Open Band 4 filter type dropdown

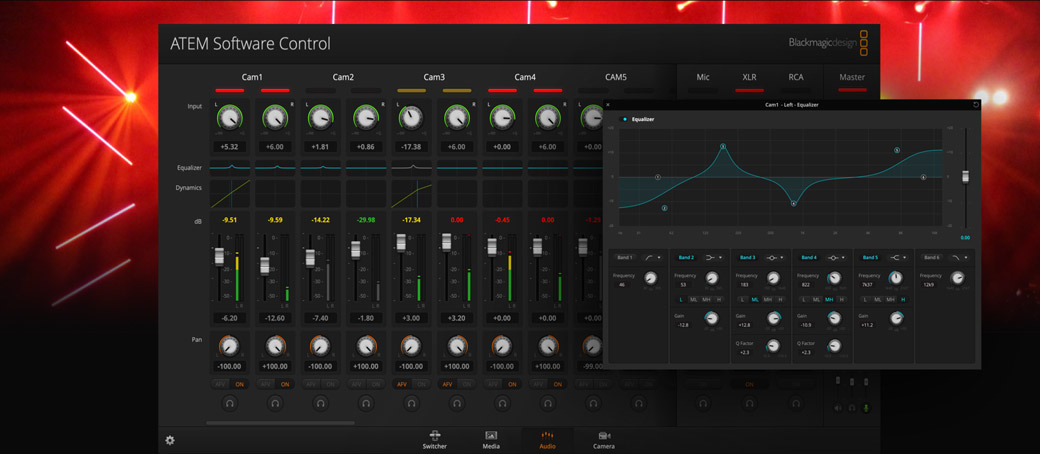click(x=836, y=258)
